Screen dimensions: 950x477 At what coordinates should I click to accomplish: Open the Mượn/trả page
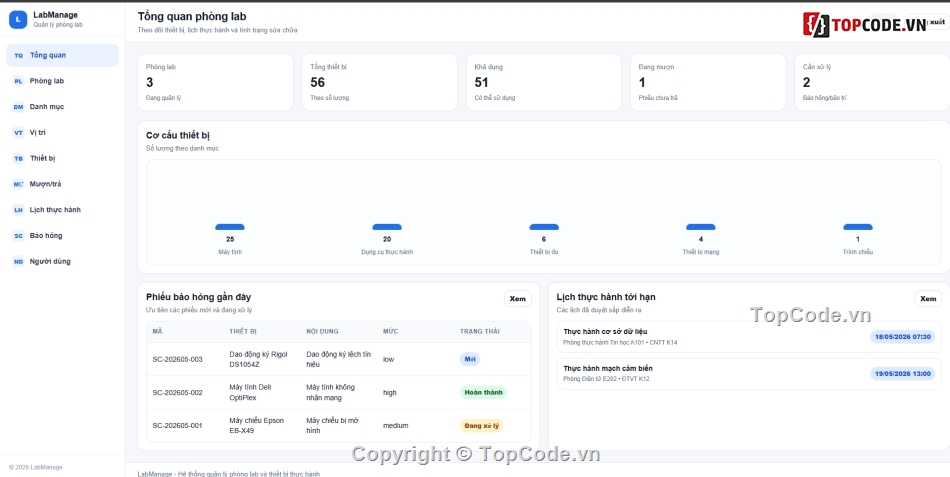pos(62,184)
